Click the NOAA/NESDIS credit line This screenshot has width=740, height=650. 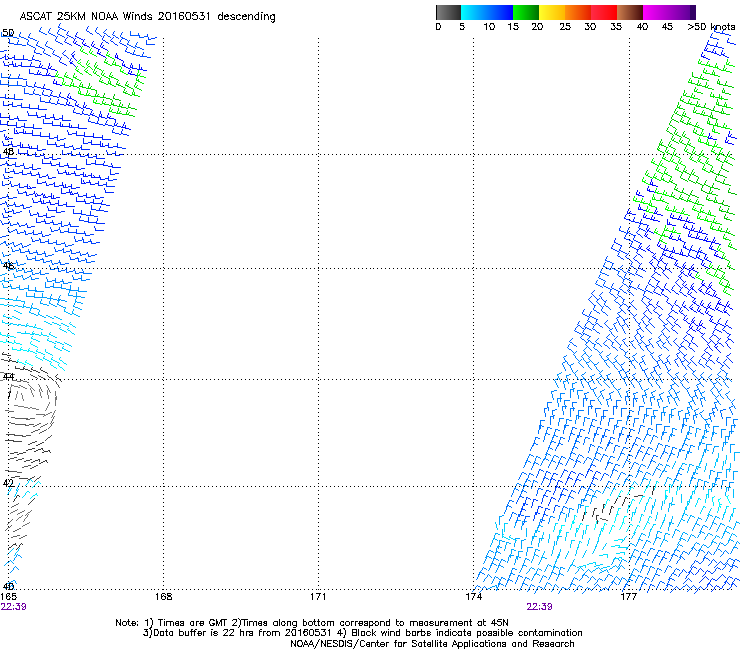tap(432, 644)
